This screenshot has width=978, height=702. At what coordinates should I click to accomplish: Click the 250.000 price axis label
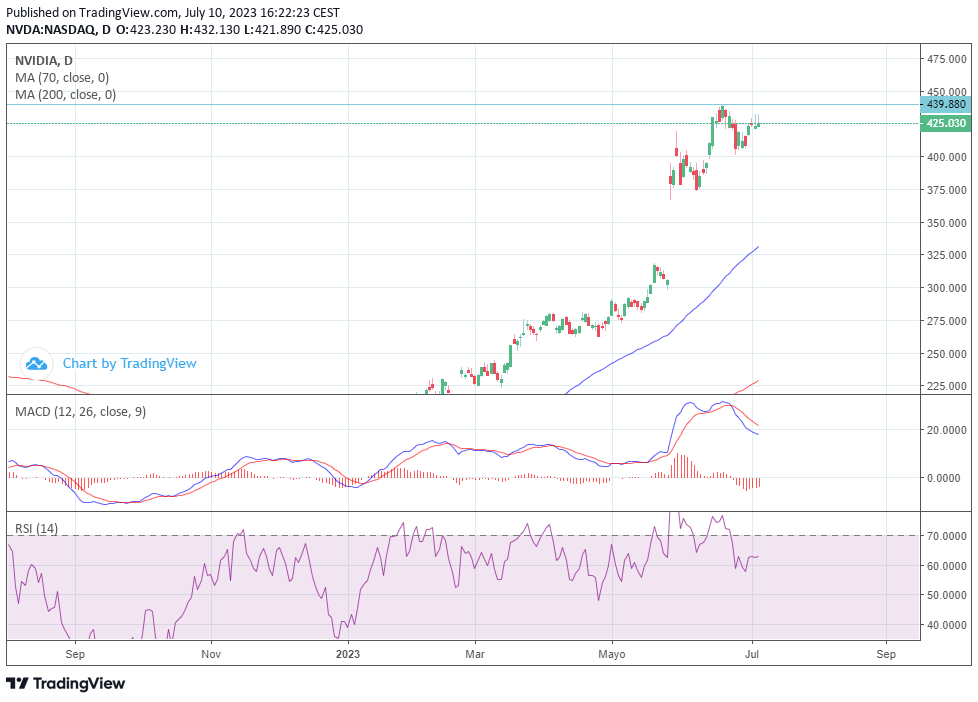coord(947,354)
